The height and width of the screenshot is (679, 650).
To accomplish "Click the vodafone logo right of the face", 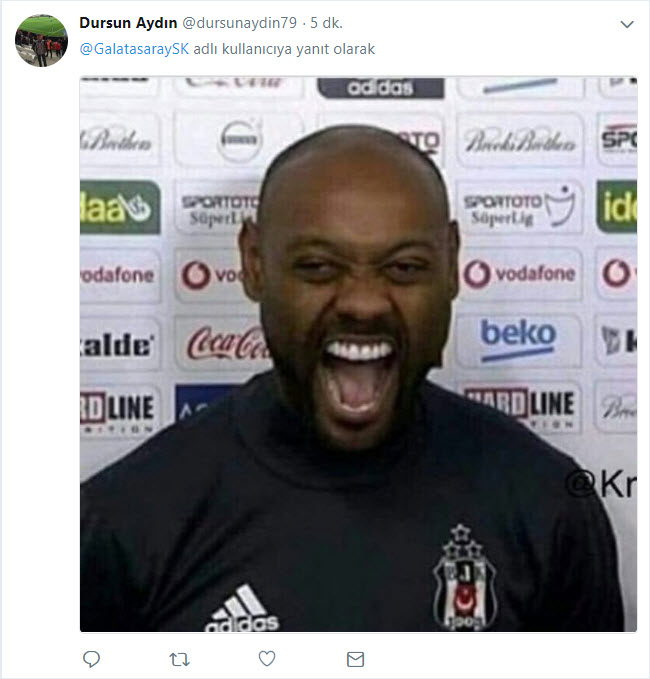I will tap(520, 274).
